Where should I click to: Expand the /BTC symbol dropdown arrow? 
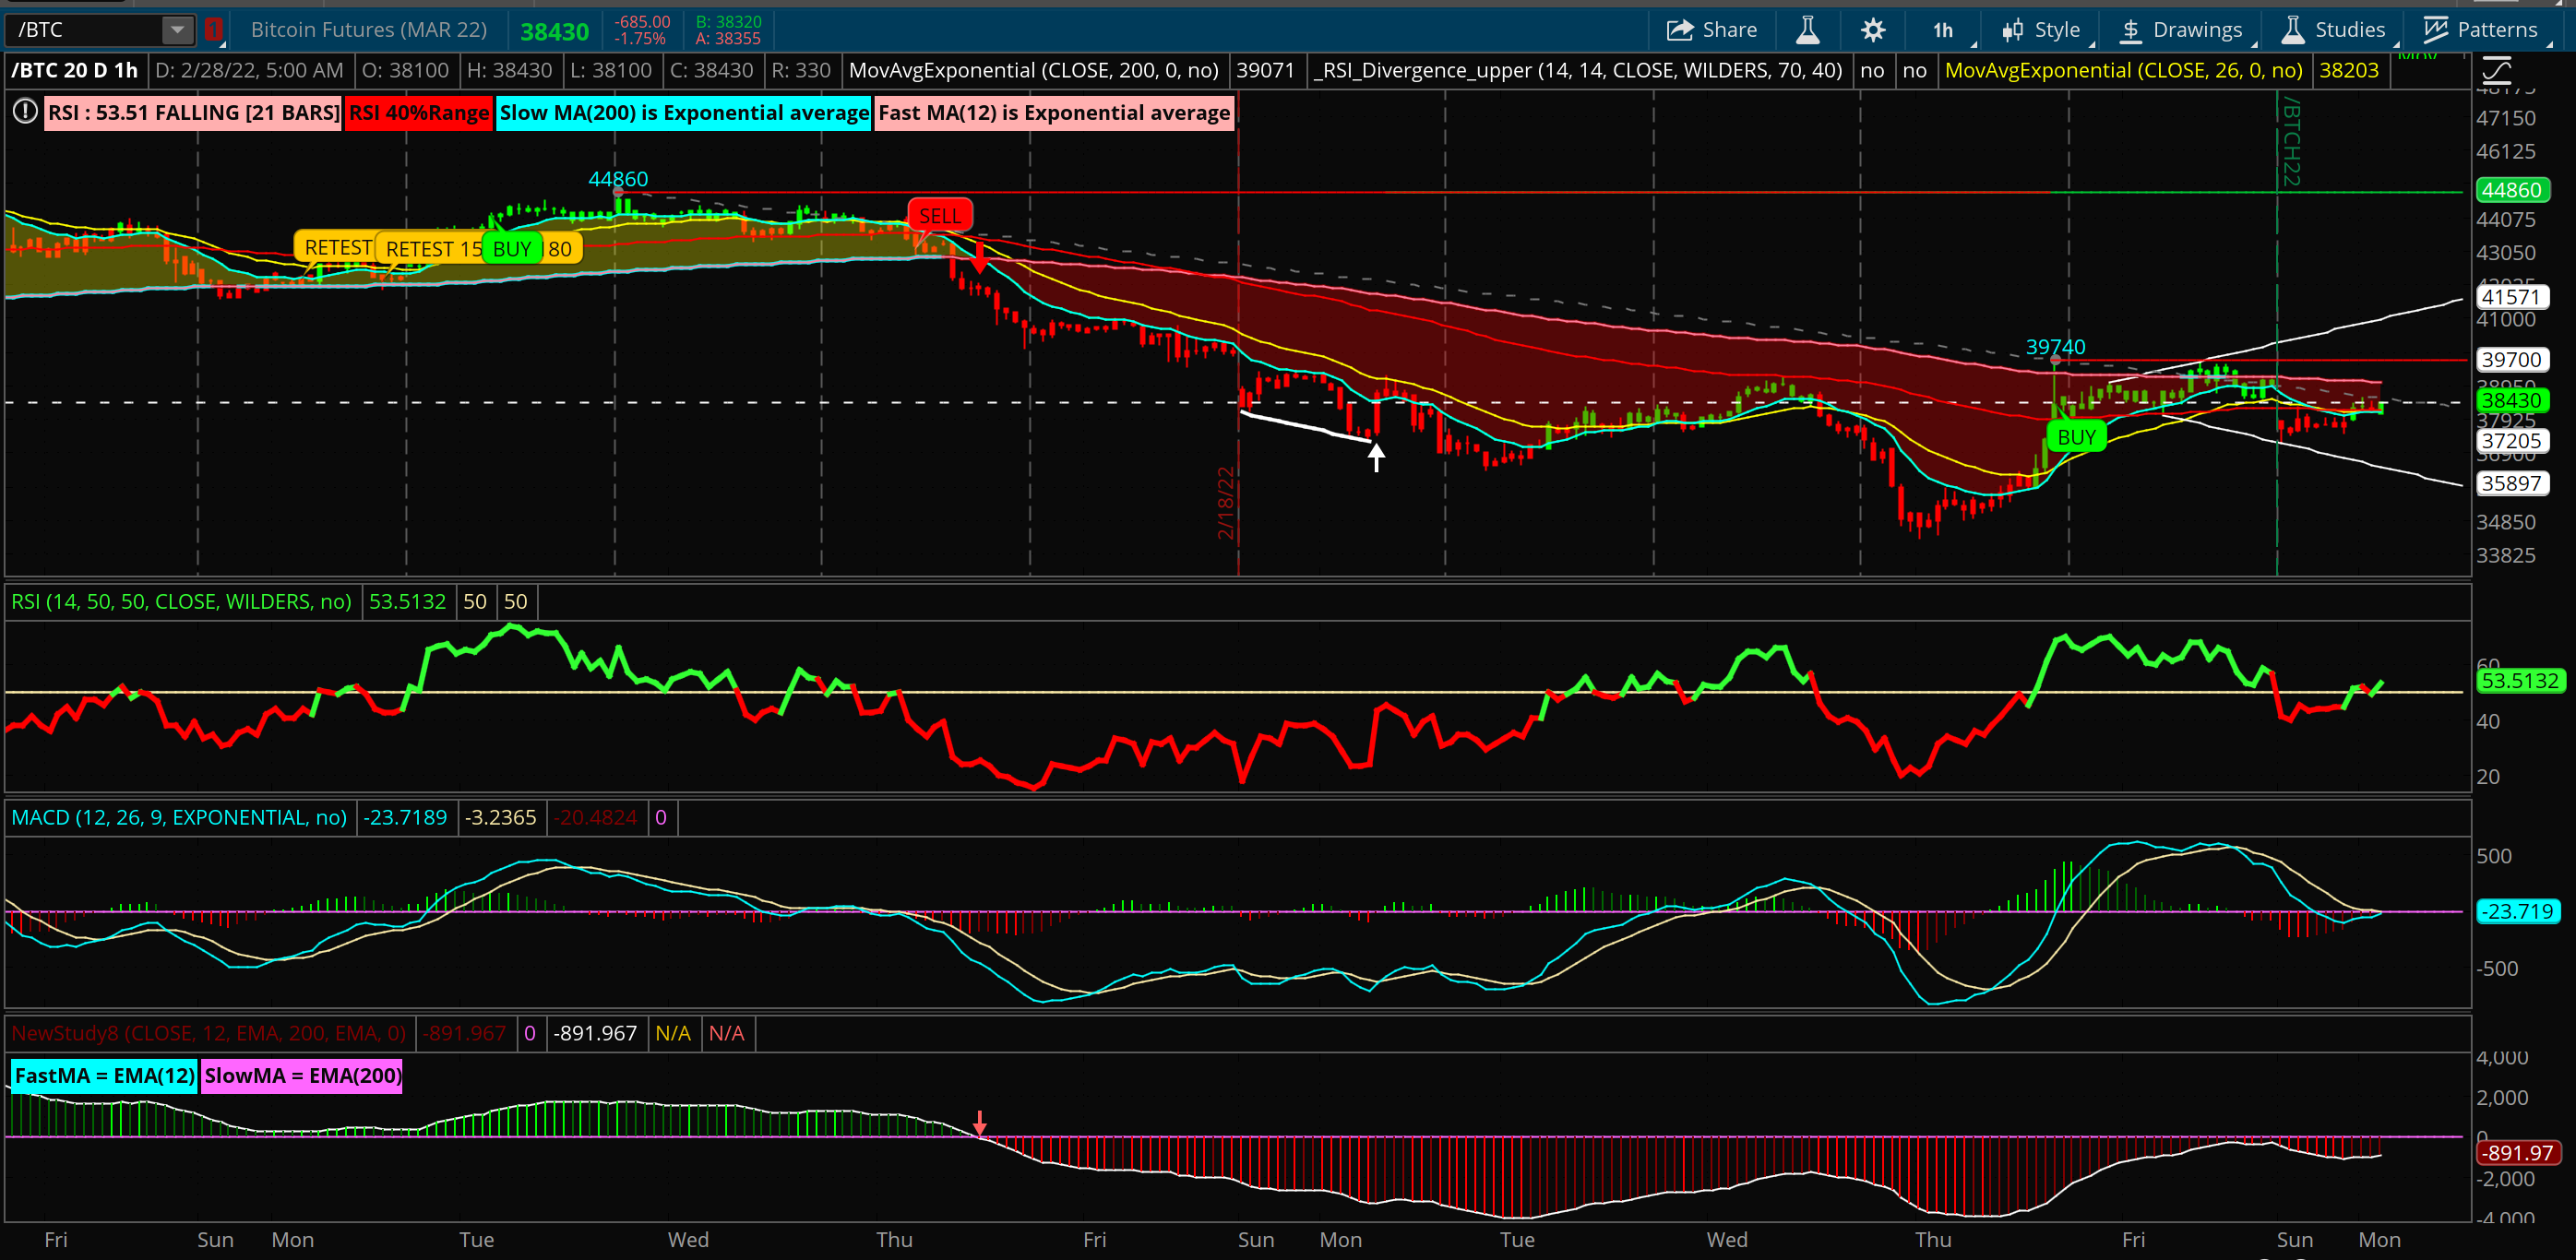[x=177, y=30]
